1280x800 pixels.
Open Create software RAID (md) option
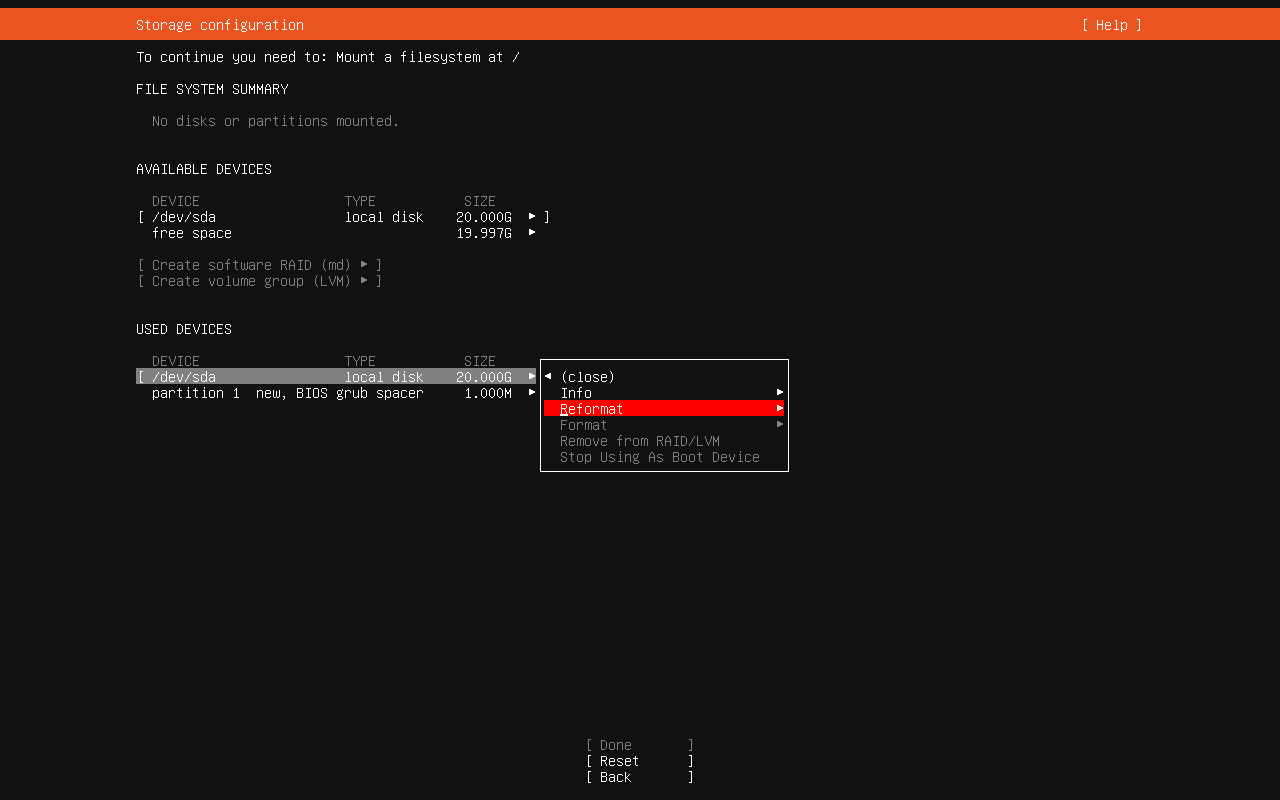click(260, 265)
